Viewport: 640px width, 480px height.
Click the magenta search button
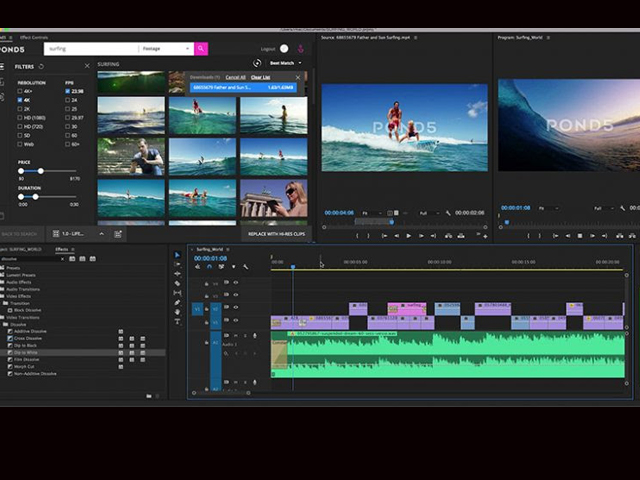point(201,49)
